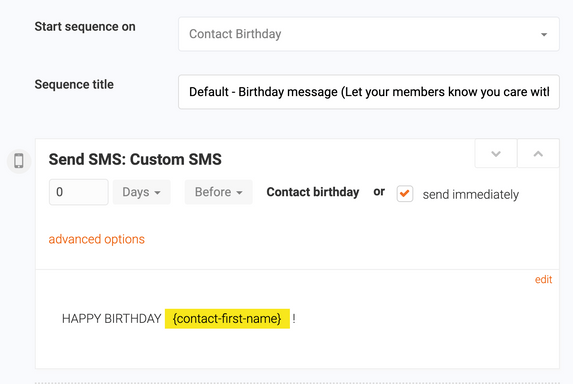The image size is (573, 384).
Task: Open the Days unit dropdown
Action: pyautogui.click(x=141, y=192)
